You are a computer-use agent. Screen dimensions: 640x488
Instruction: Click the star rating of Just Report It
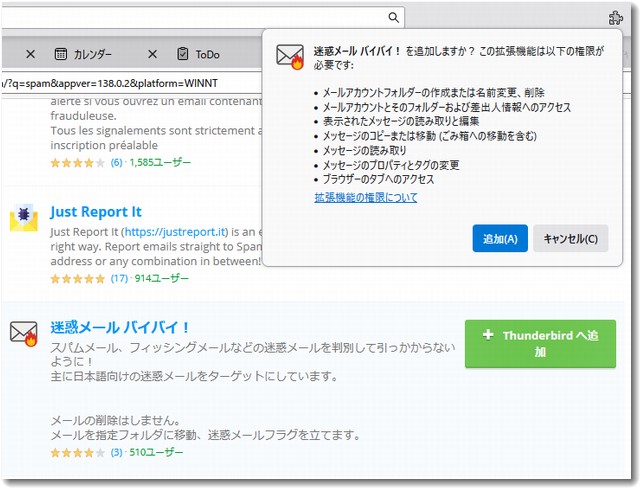78,279
